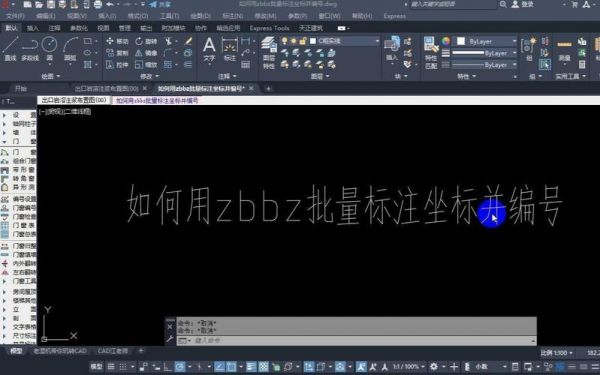Click the Mirror (镜像) tool
Image resolution: width=600 pixels, height=375 pixels.
pos(146,53)
